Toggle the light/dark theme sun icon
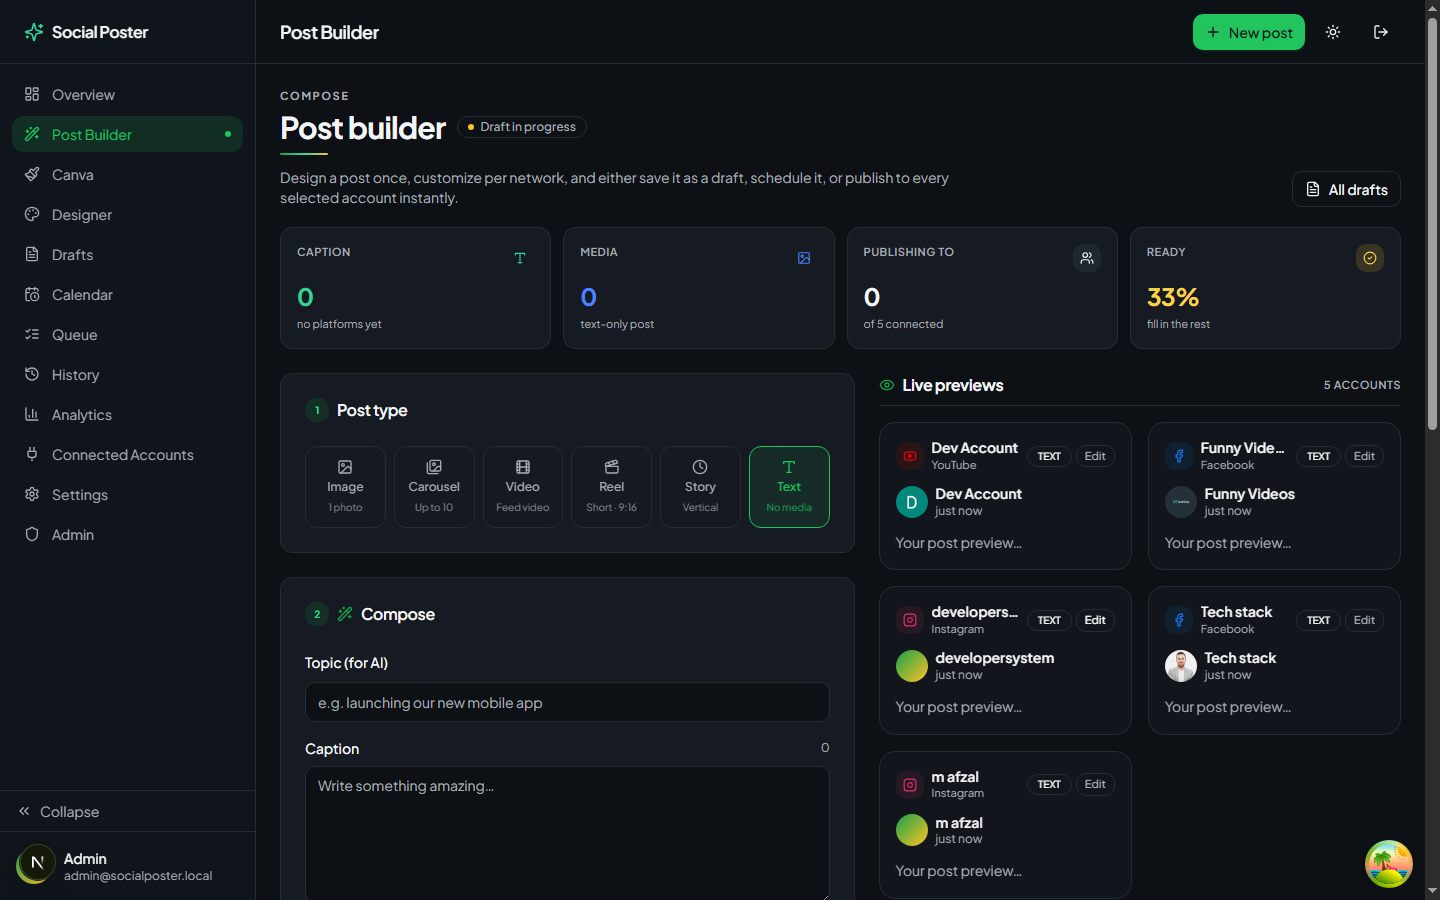1440x900 pixels. click(1333, 32)
